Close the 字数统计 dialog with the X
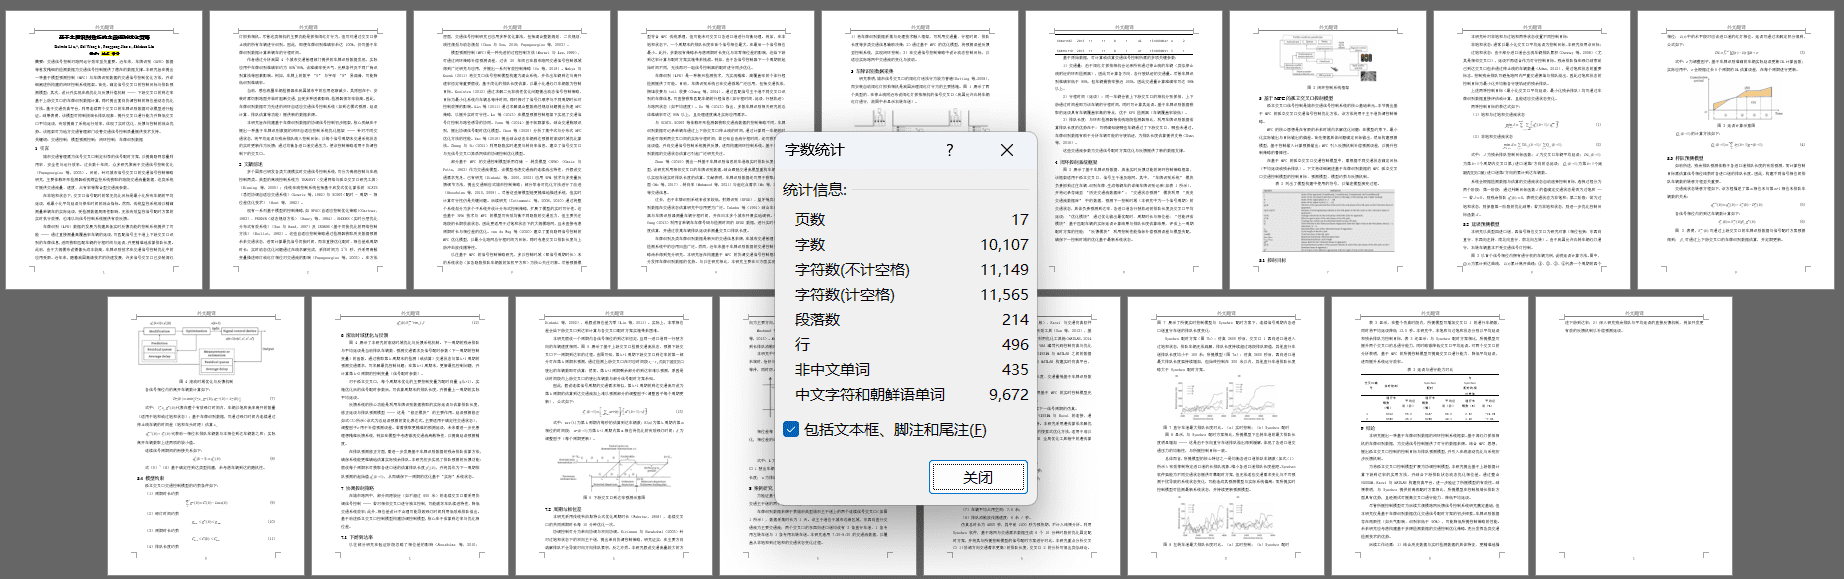The width and height of the screenshot is (1844, 579). coord(1006,150)
